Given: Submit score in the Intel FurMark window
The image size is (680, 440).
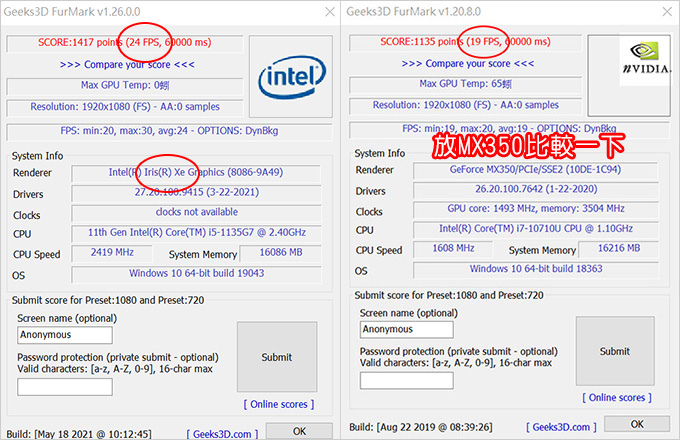Looking at the screenshot, I should click(277, 357).
